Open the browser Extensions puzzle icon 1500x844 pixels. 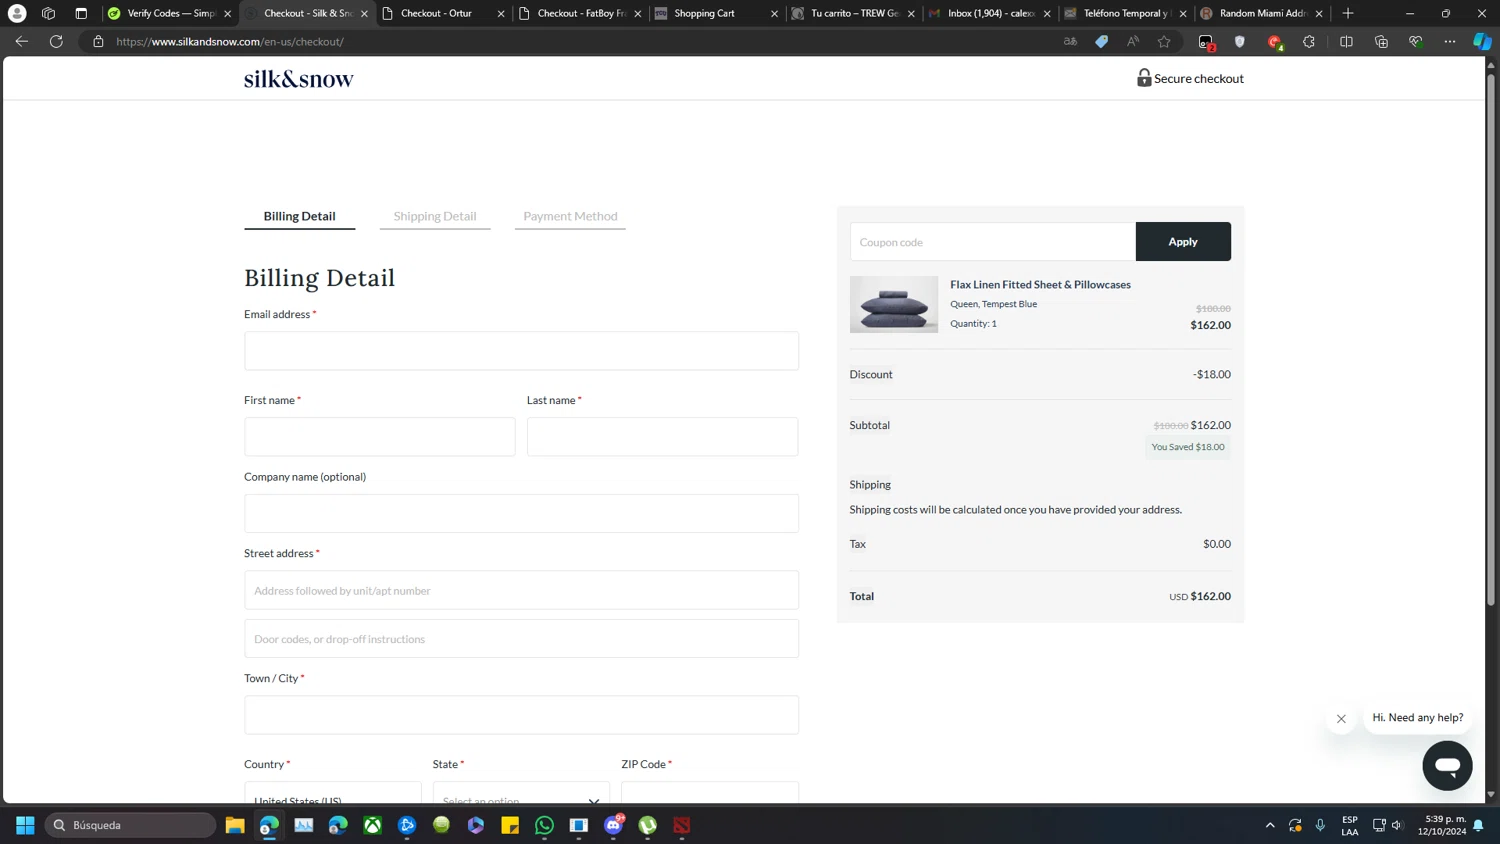[x=1309, y=42]
